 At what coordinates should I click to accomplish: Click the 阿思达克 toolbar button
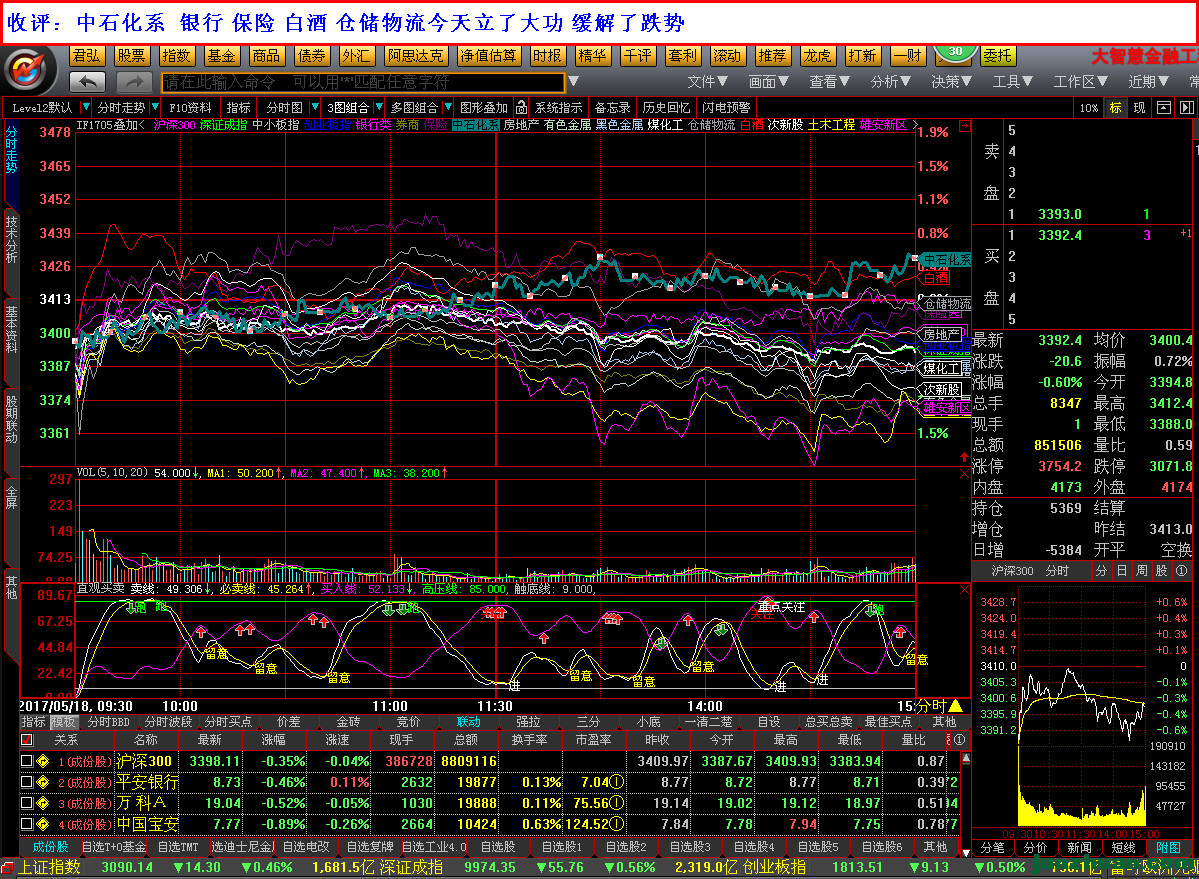tap(415, 56)
